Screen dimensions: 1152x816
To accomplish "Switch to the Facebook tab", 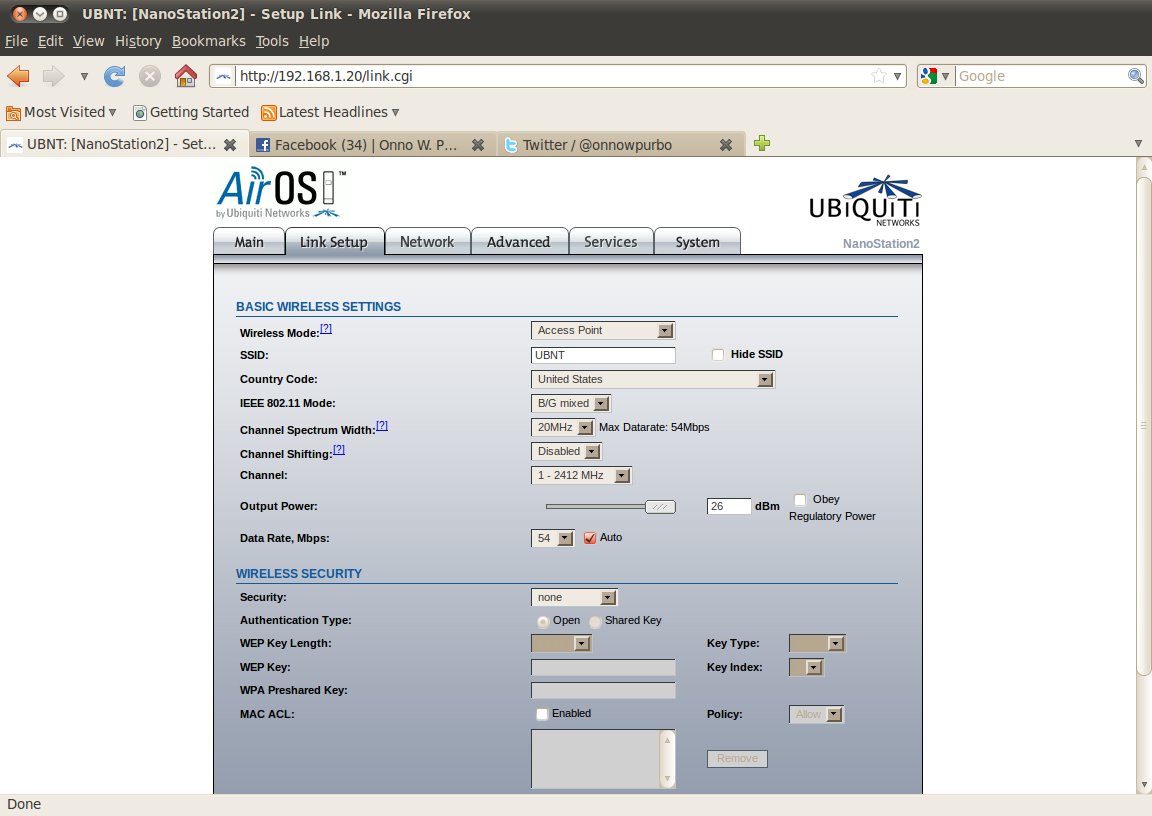I will [372, 145].
